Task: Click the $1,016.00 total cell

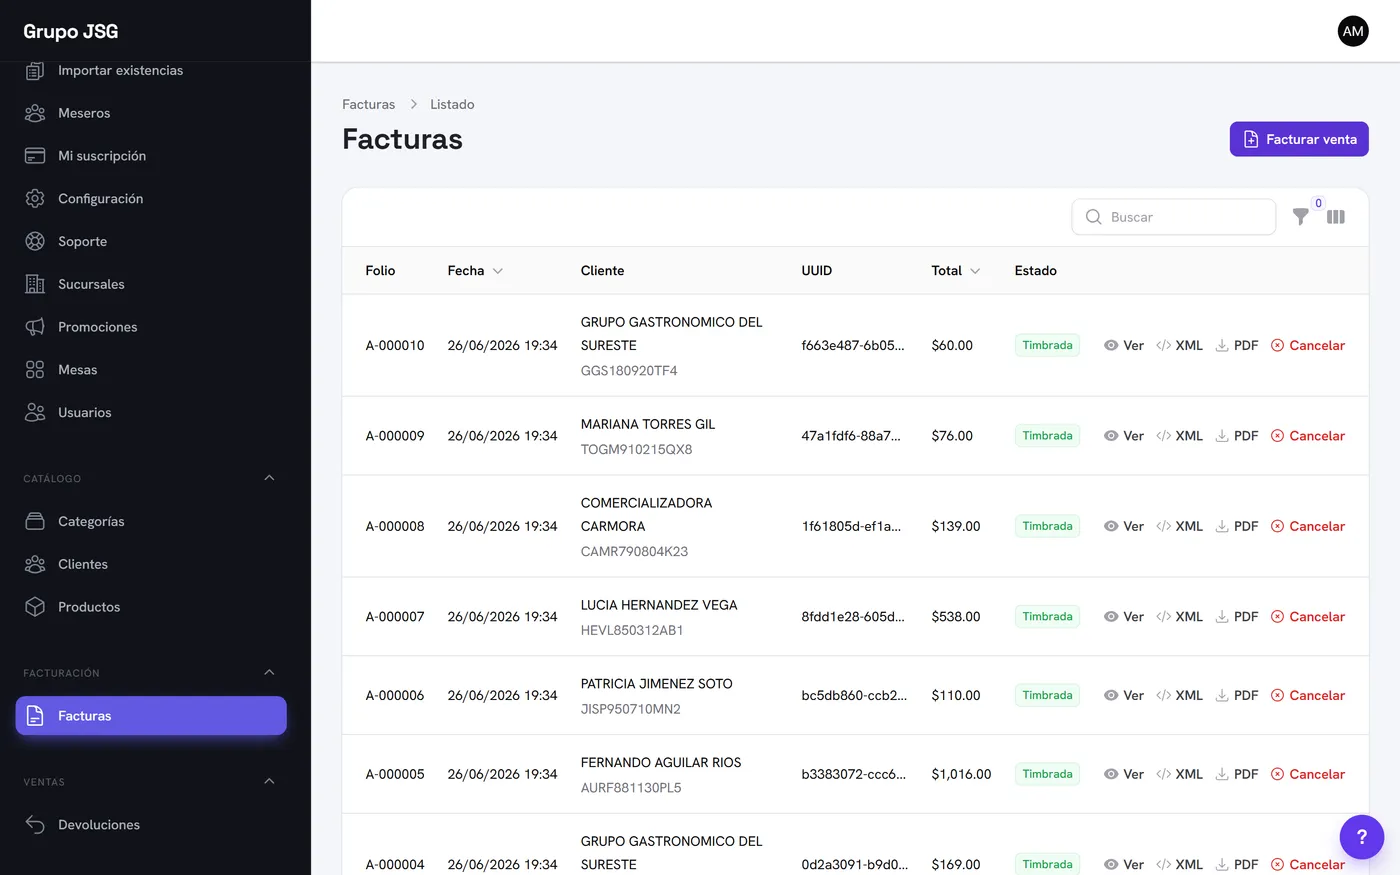Action: coord(961,774)
